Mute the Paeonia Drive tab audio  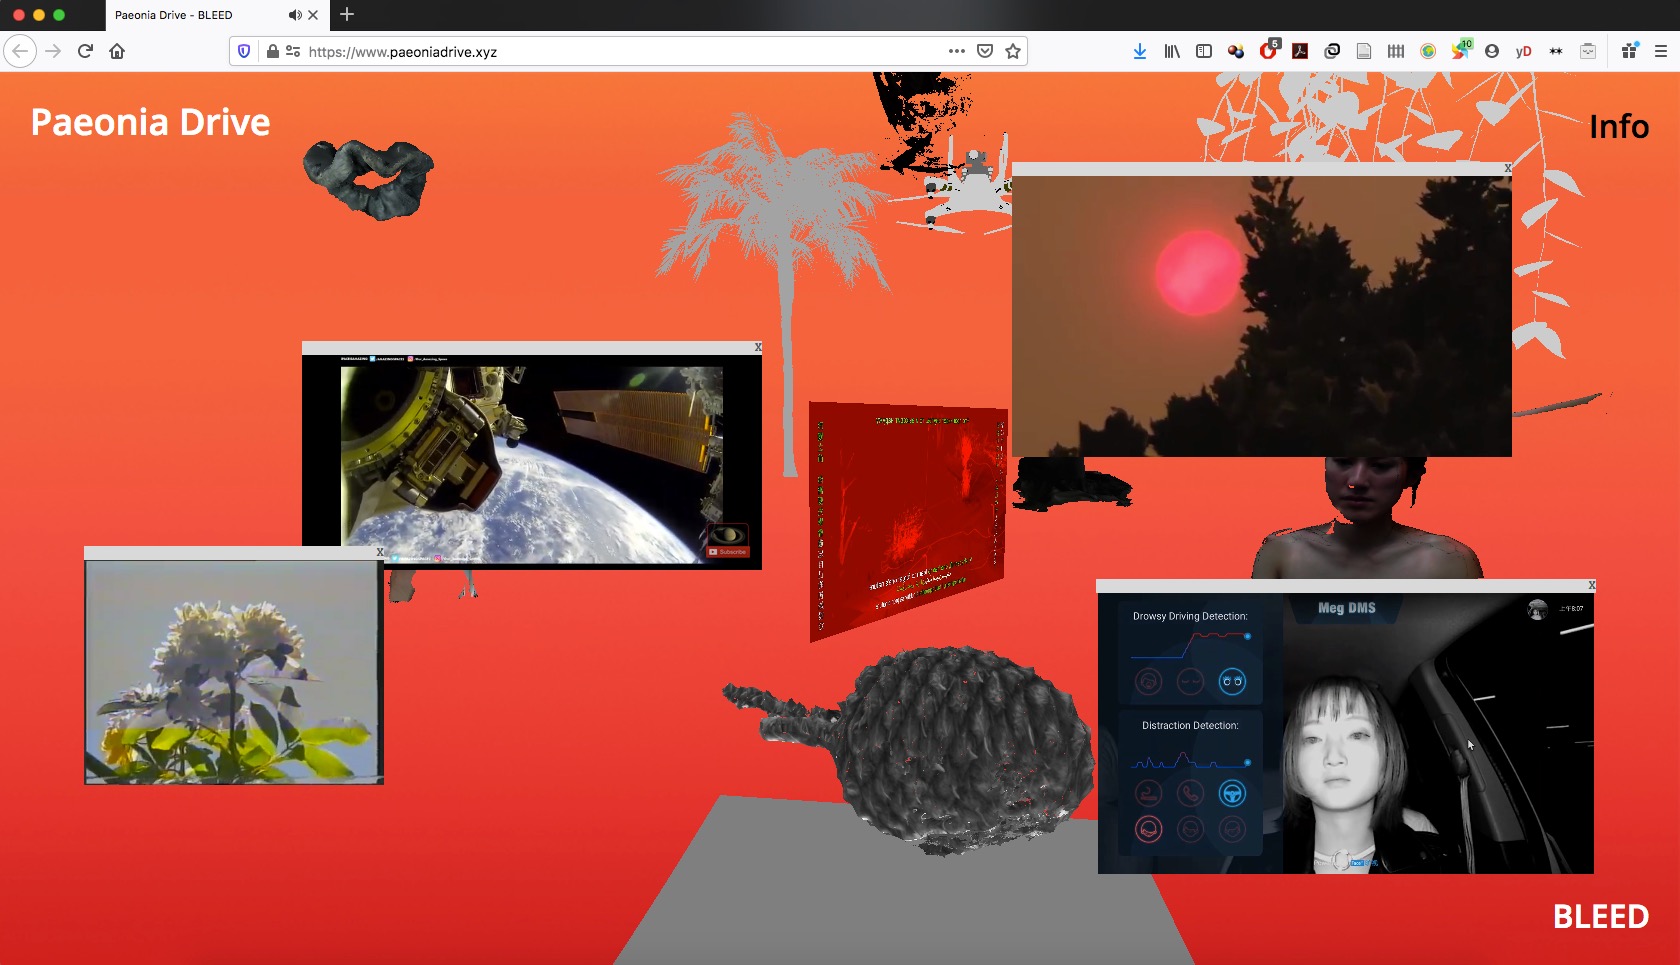tap(294, 15)
